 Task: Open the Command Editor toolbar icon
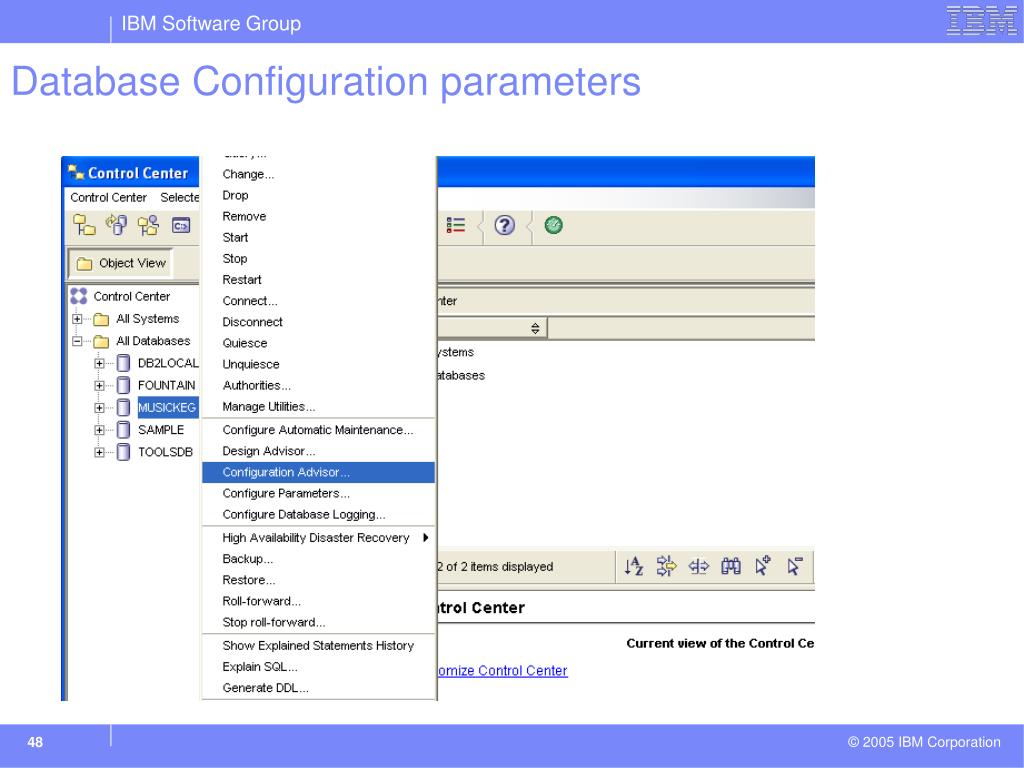(x=181, y=225)
